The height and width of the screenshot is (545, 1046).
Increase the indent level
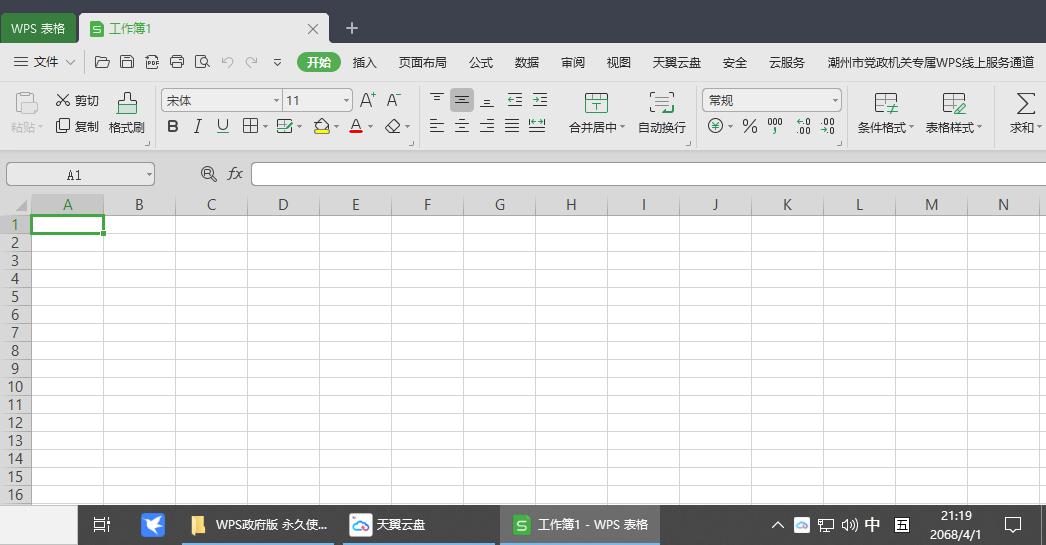coord(540,100)
